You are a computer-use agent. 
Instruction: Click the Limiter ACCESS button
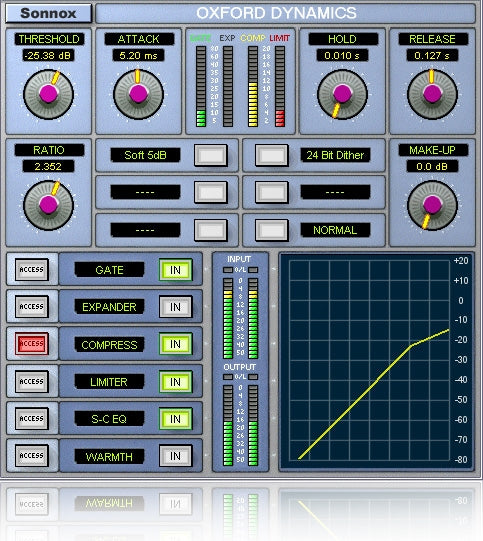click(x=31, y=381)
